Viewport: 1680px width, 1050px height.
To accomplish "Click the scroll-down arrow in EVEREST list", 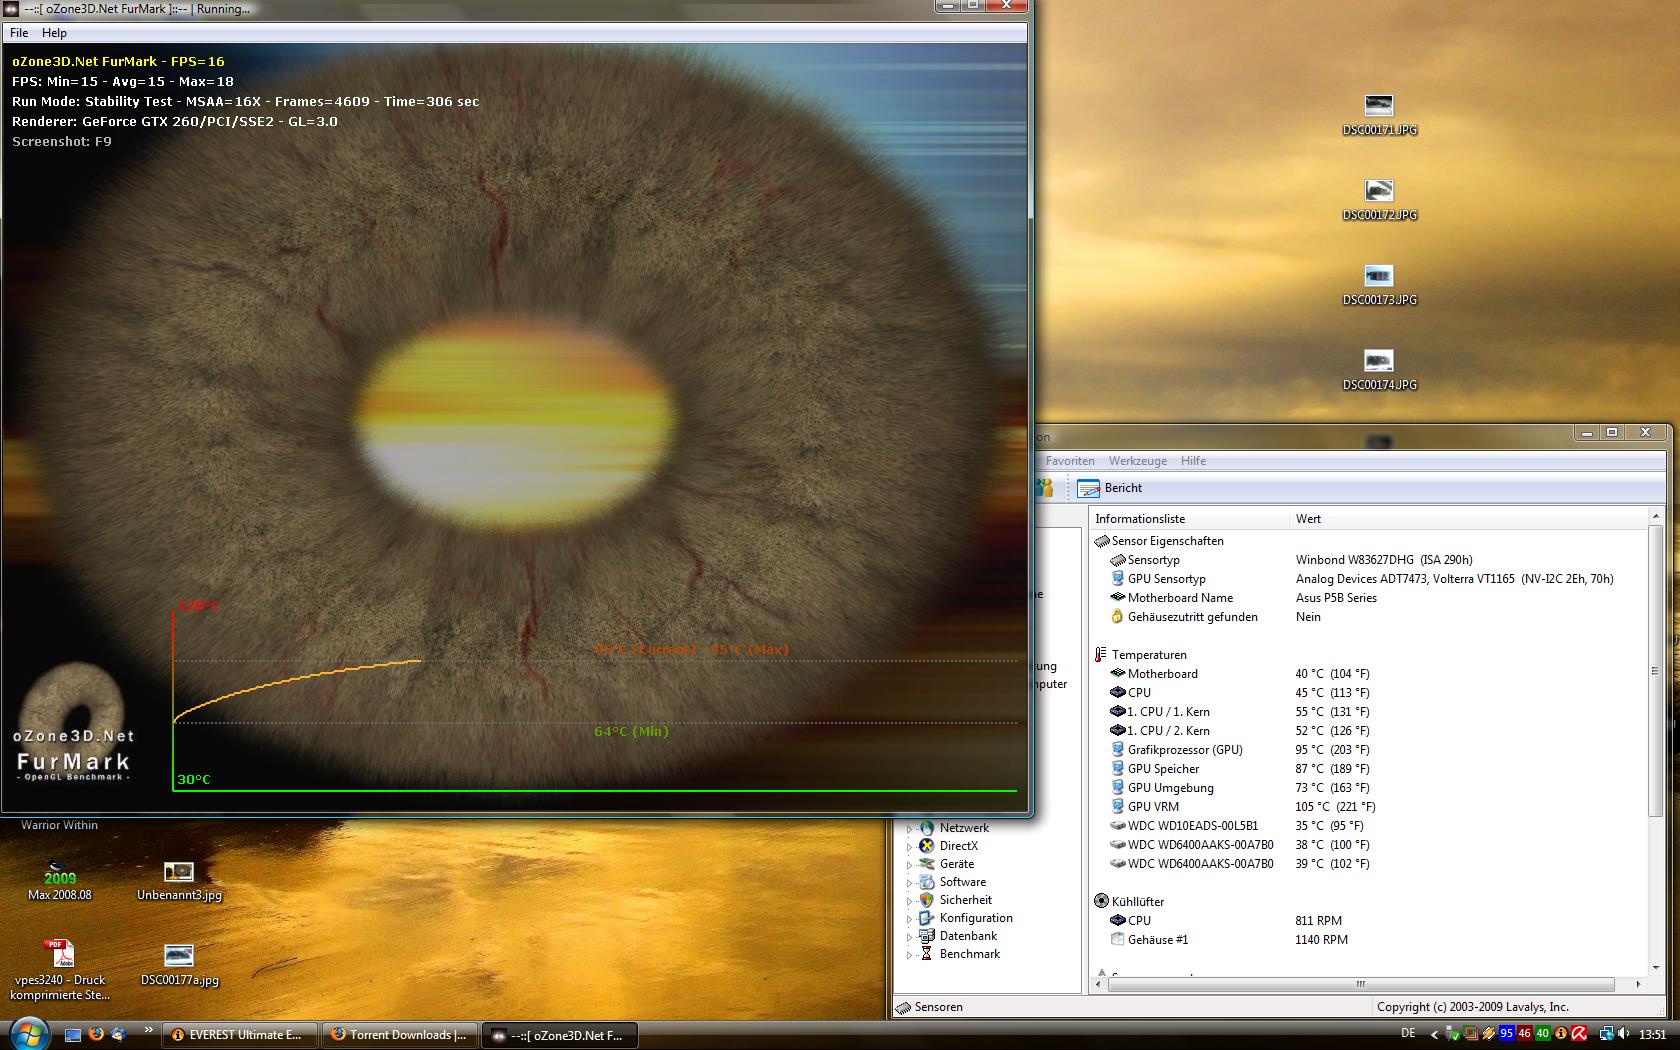I will click(x=1655, y=967).
